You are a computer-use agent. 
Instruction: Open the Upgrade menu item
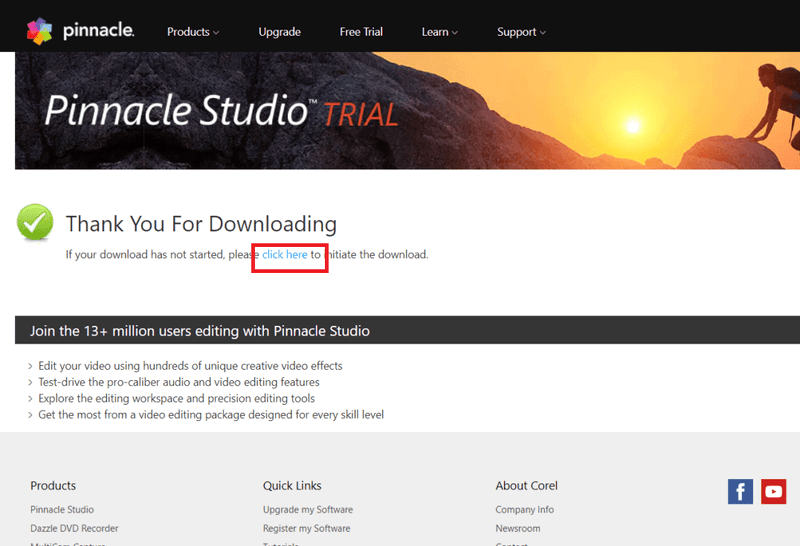pyautogui.click(x=280, y=32)
